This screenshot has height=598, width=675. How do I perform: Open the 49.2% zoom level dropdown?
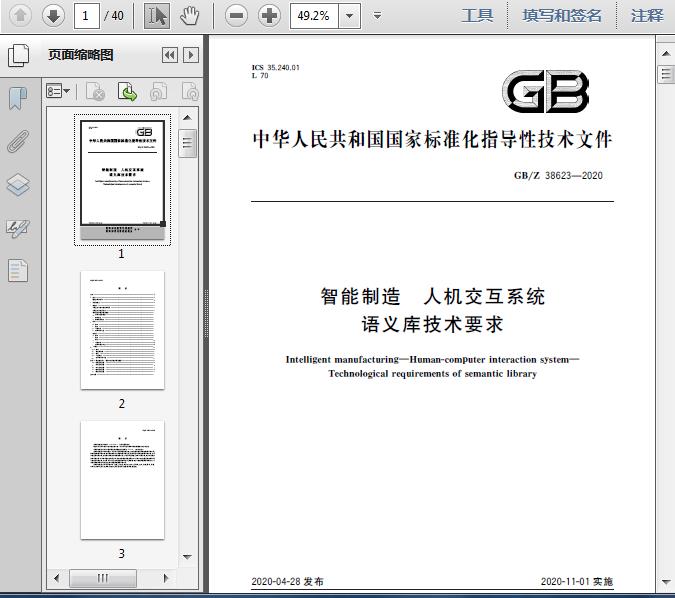(348, 15)
